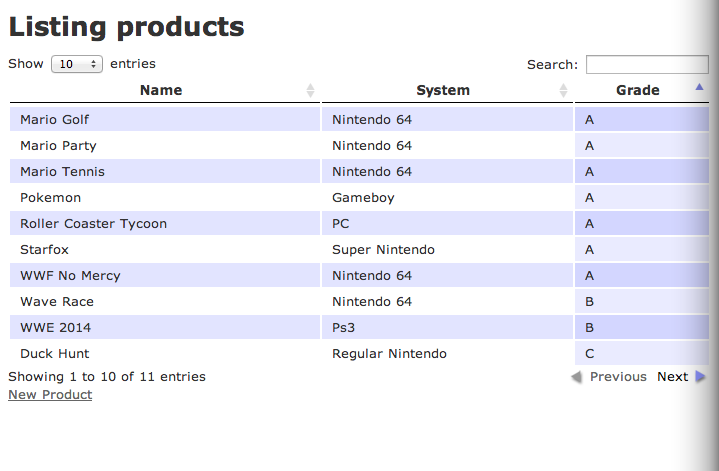Click the right arrow icon beside Next
719x471 pixels.
(700, 377)
